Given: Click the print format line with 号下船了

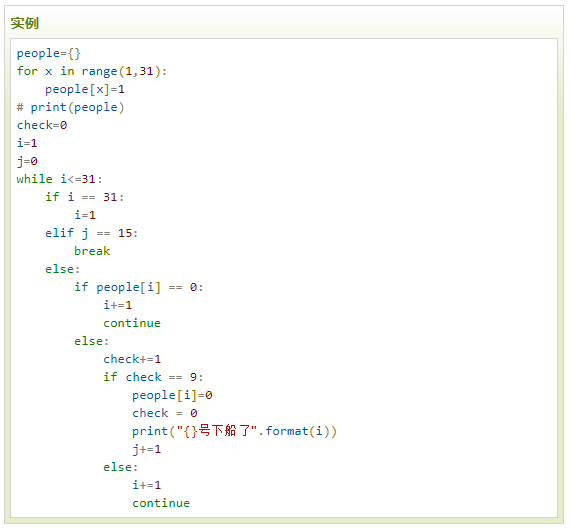Looking at the screenshot, I should [x=234, y=431].
